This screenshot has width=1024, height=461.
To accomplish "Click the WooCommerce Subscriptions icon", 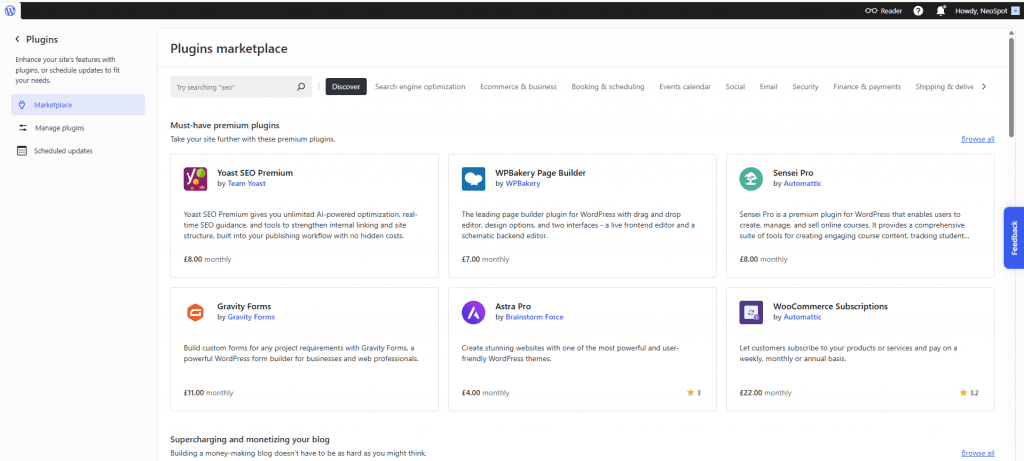I will (x=751, y=312).
